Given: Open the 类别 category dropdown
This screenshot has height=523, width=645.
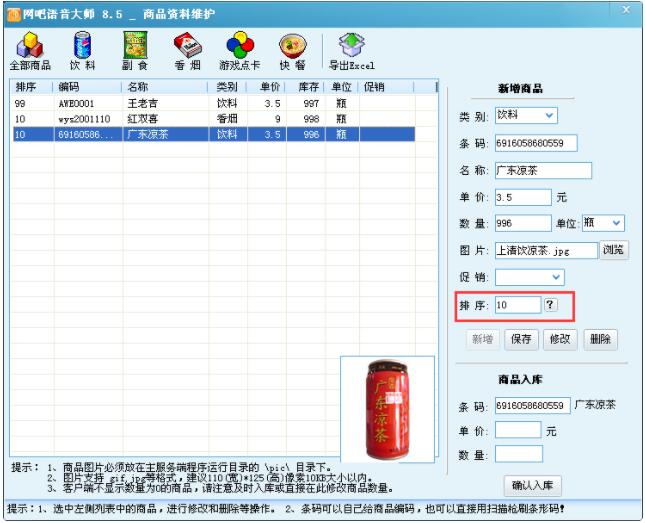Looking at the screenshot, I should click(x=549, y=116).
